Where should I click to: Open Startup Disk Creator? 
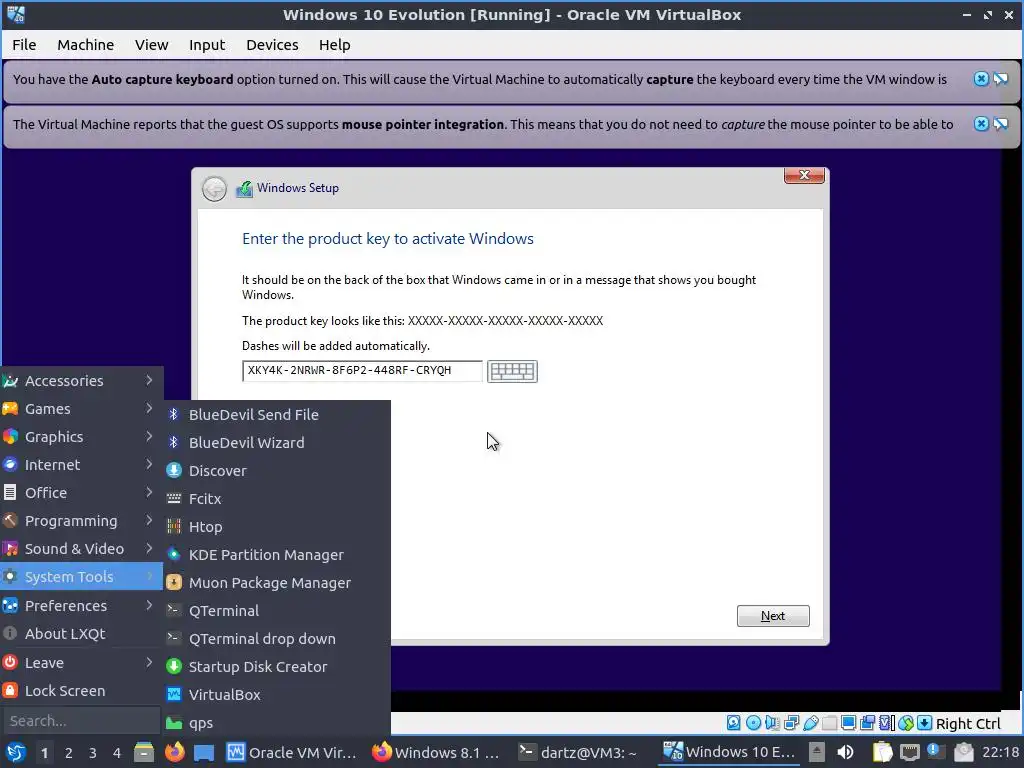(x=277, y=667)
